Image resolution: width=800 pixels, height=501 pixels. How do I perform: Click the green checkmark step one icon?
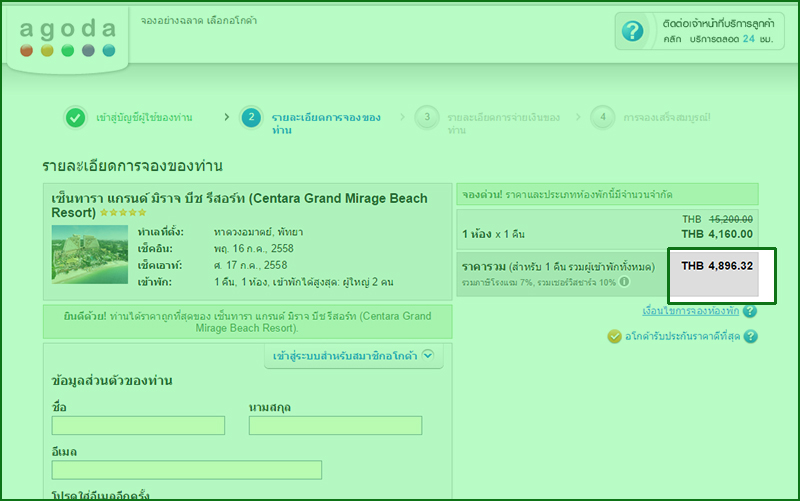coord(75,118)
